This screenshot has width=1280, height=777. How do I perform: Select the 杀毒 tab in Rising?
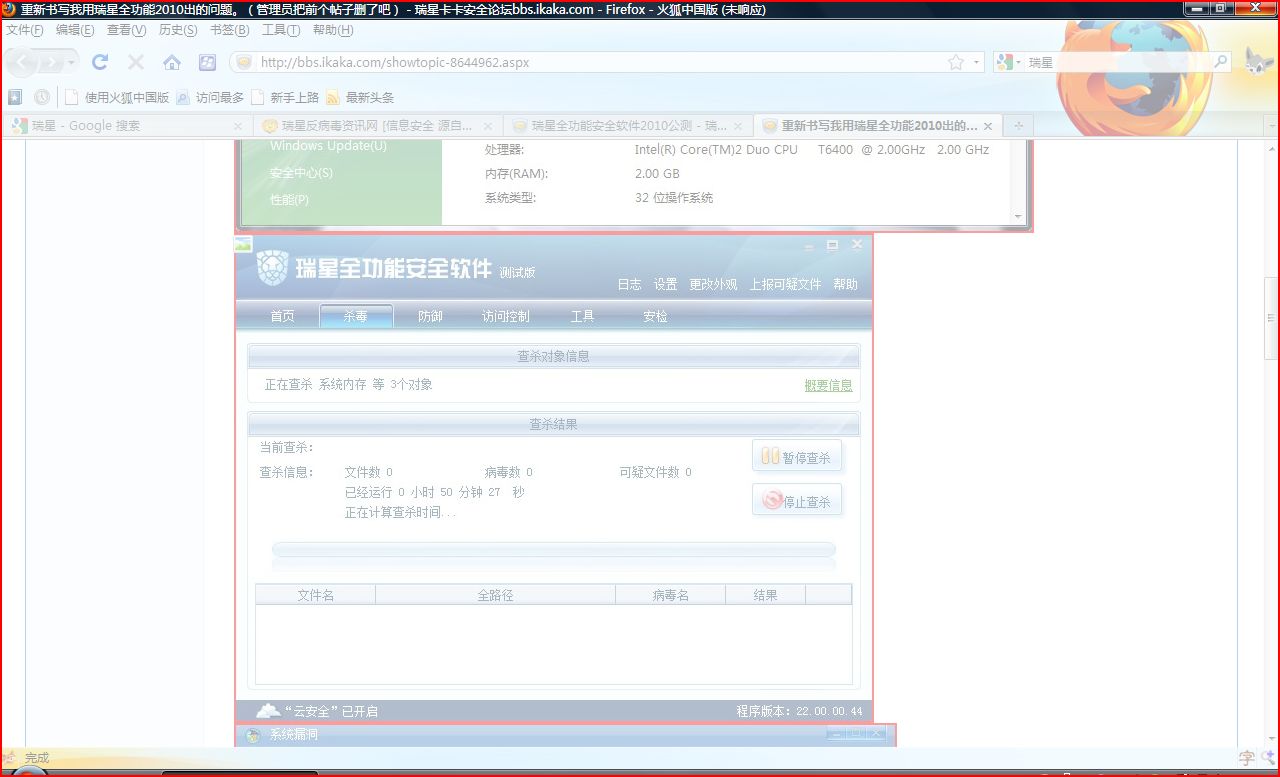point(356,316)
